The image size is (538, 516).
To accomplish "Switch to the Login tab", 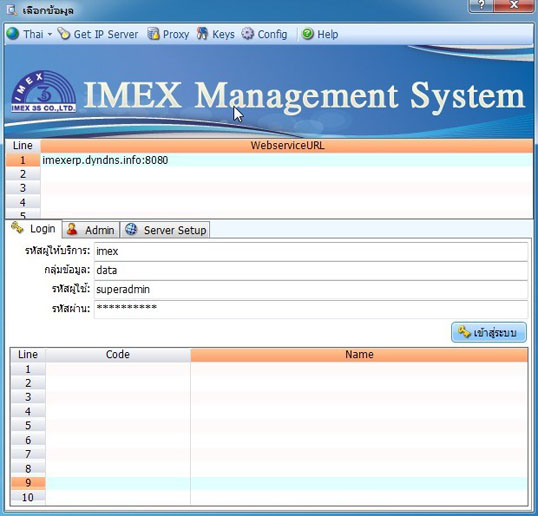I will tap(34, 228).
